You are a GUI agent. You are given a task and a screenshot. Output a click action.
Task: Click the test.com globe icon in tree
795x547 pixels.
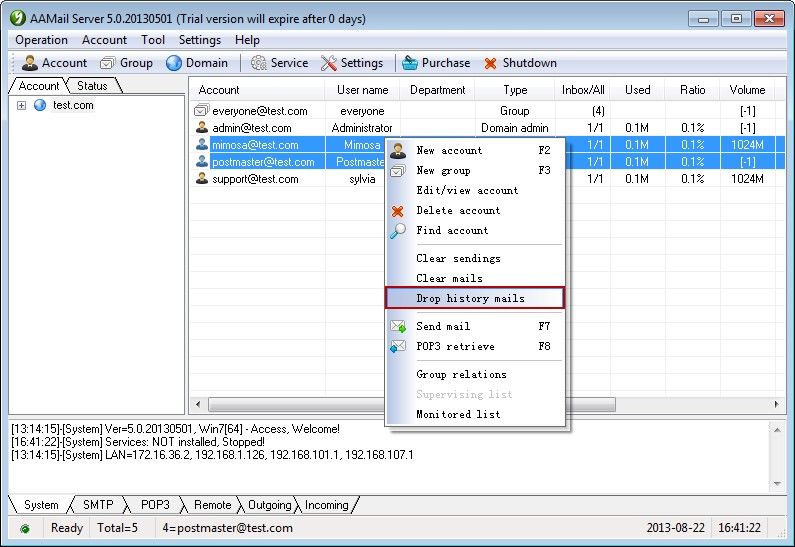(40, 105)
